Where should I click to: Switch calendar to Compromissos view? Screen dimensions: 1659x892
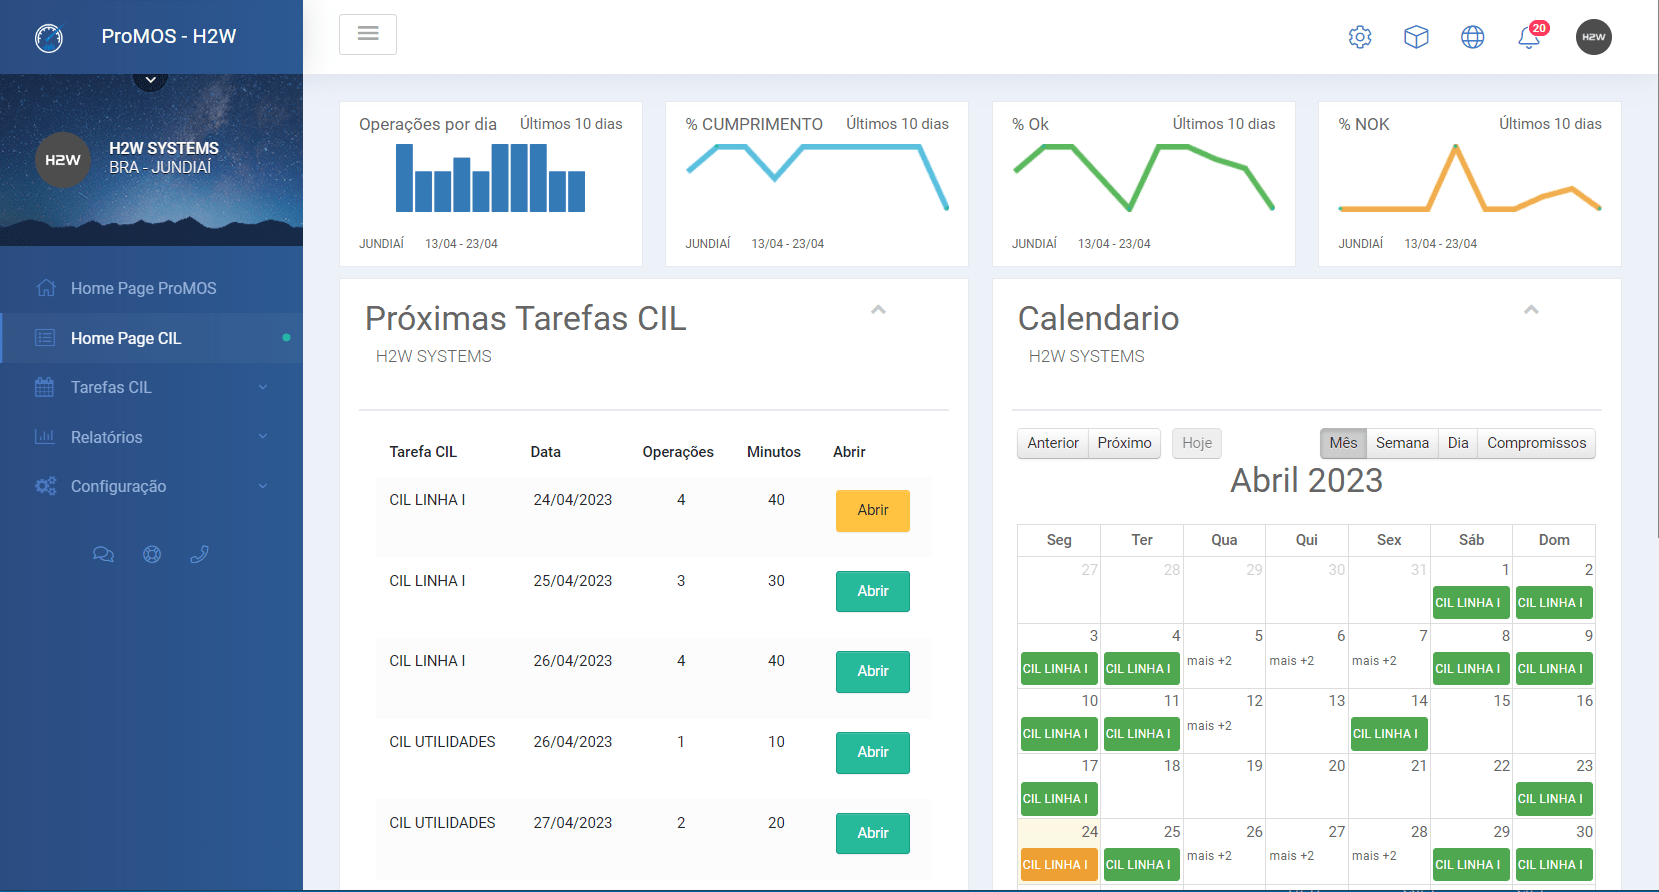coord(1536,443)
